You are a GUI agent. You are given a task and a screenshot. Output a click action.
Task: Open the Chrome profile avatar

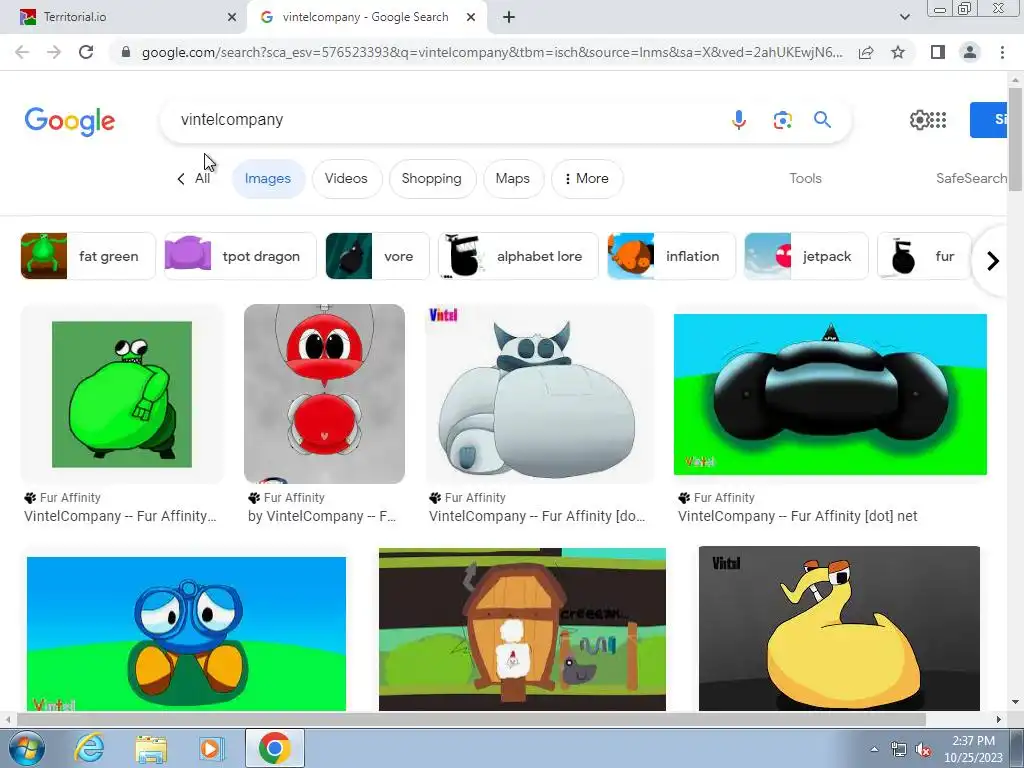(x=970, y=52)
